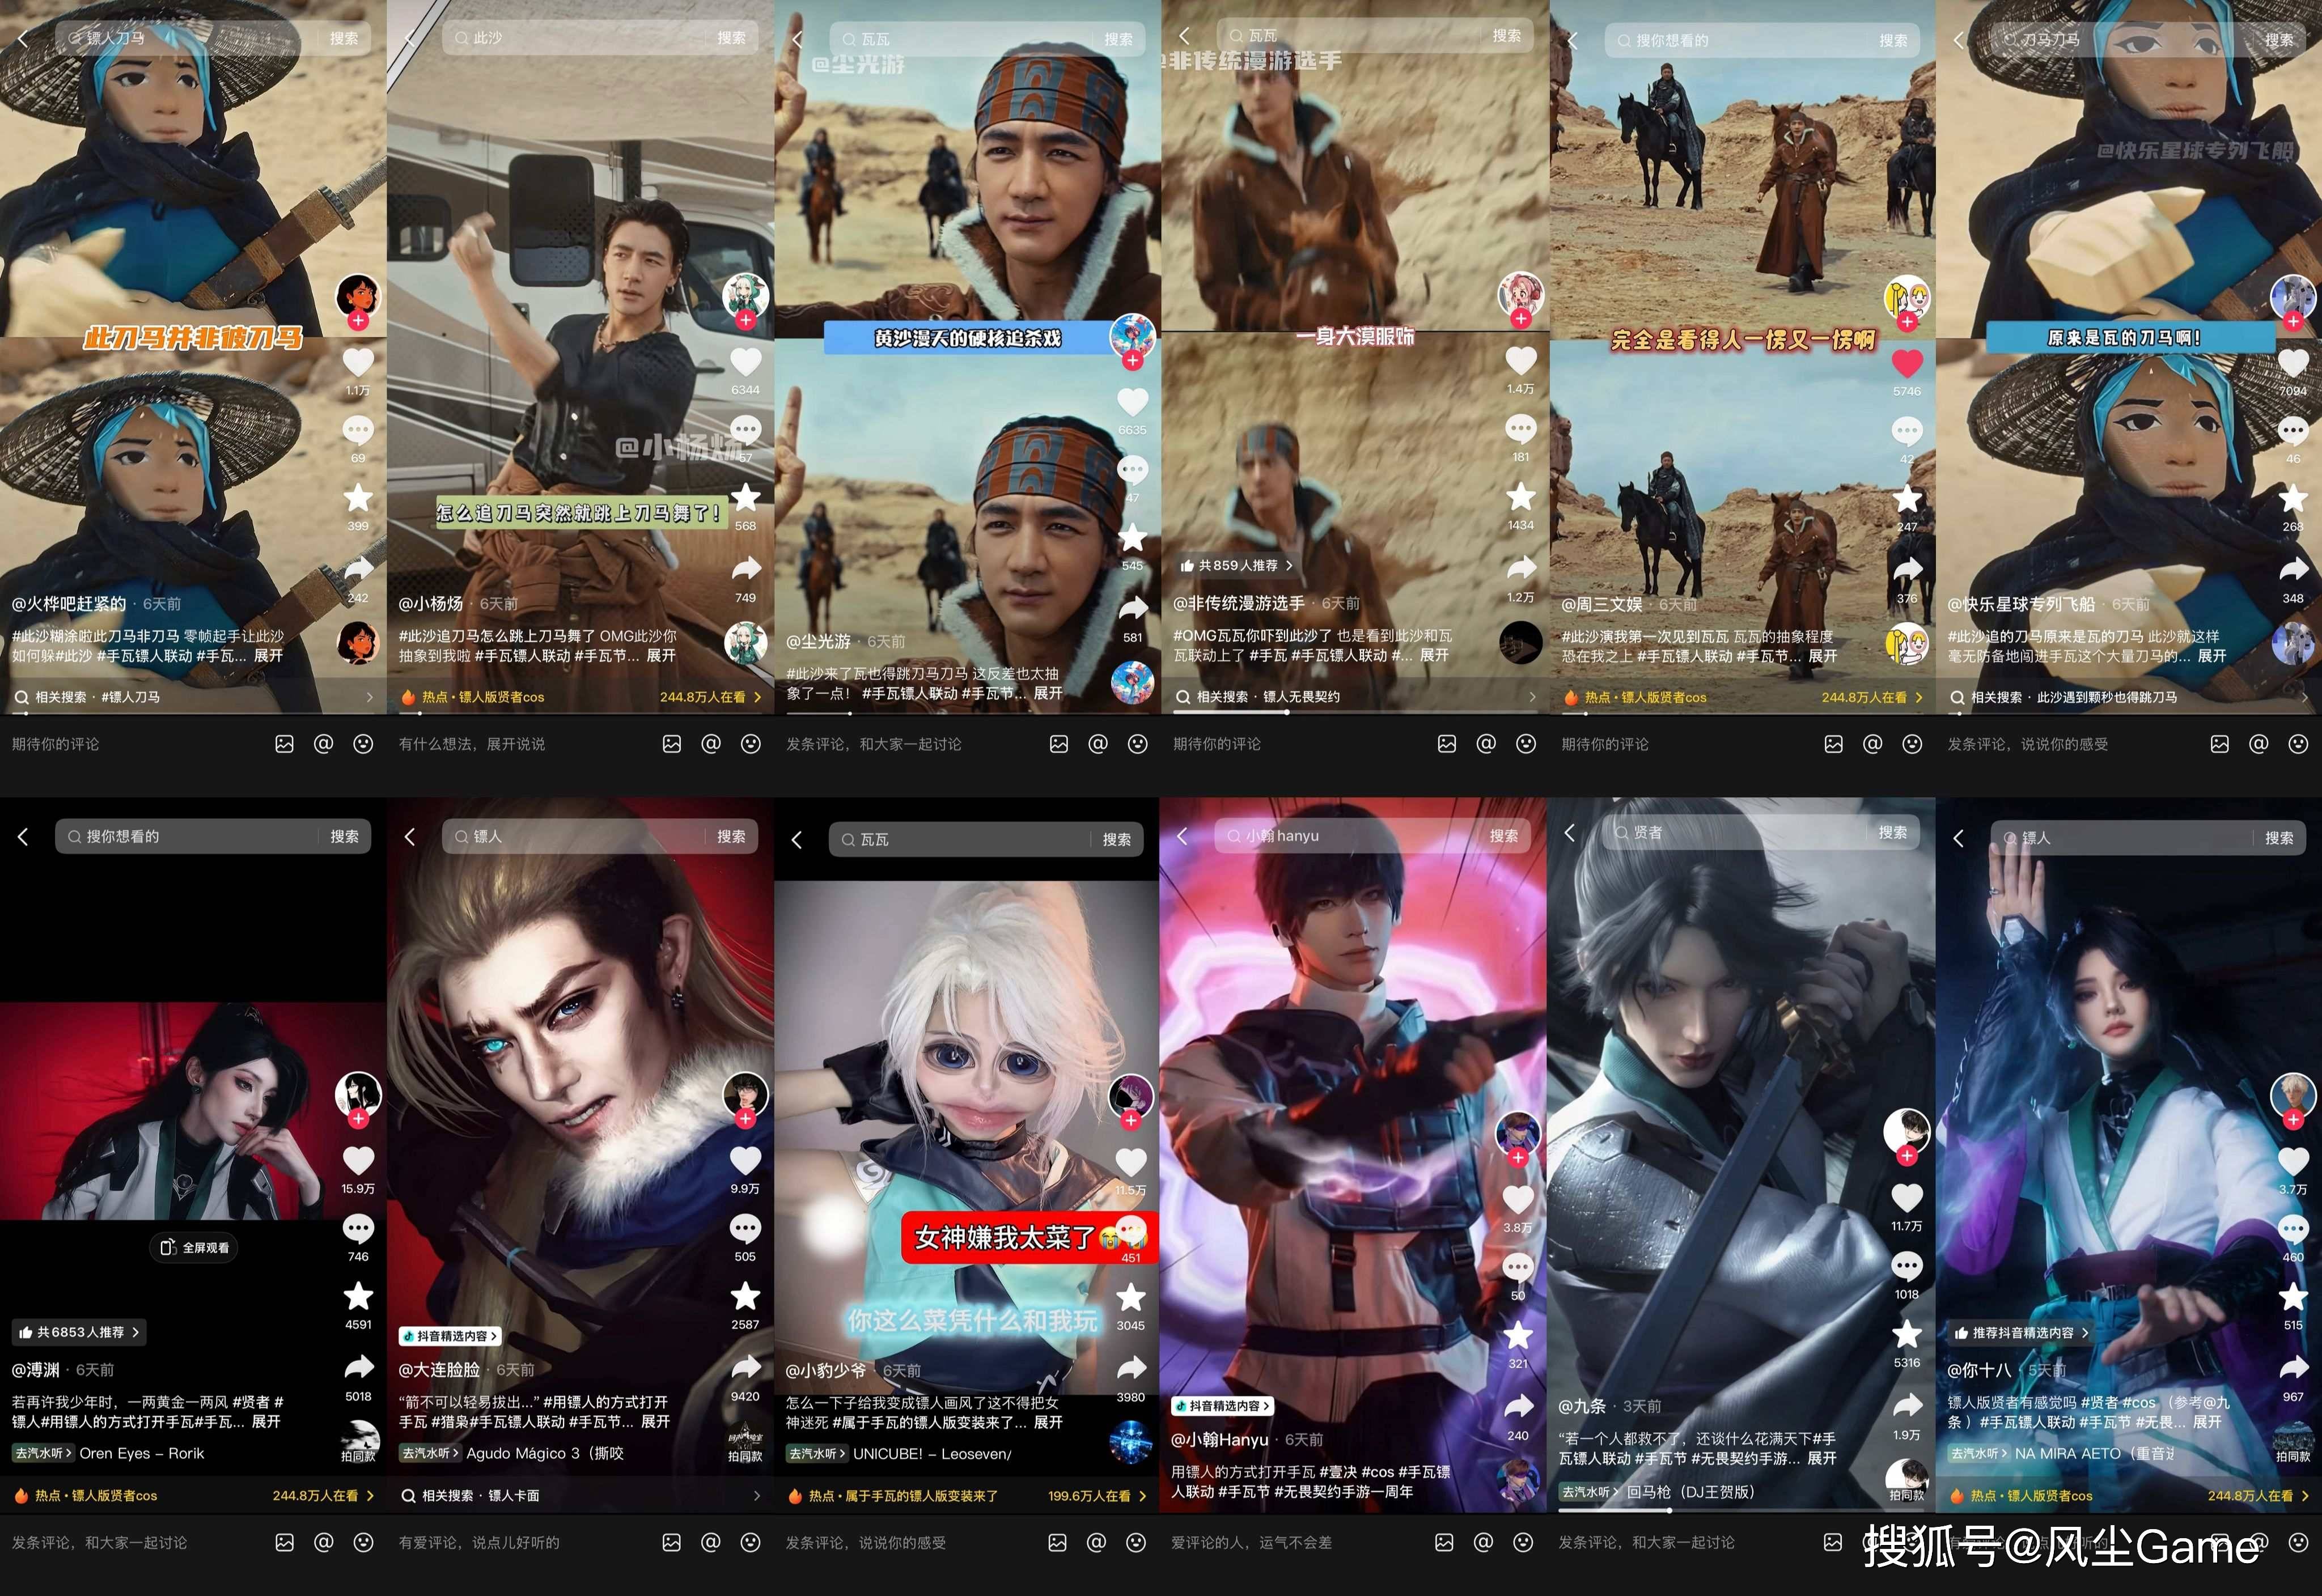2322x1596 pixels.
Task: Open the 50 comments on @小翰Hanyu video
Action: [1518, 1267]
